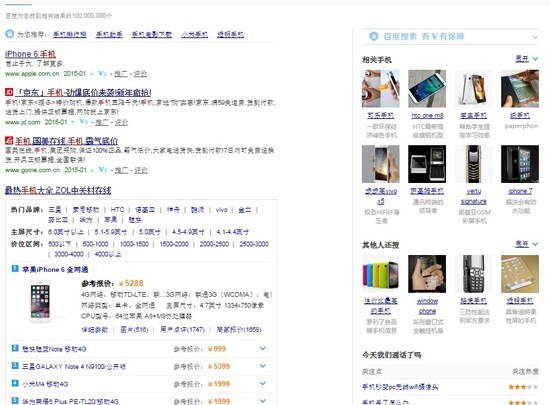
Task: Open the 苹果iPhone 6 全网通 product title
Action: pyautogui.click(x=55, y=269)
